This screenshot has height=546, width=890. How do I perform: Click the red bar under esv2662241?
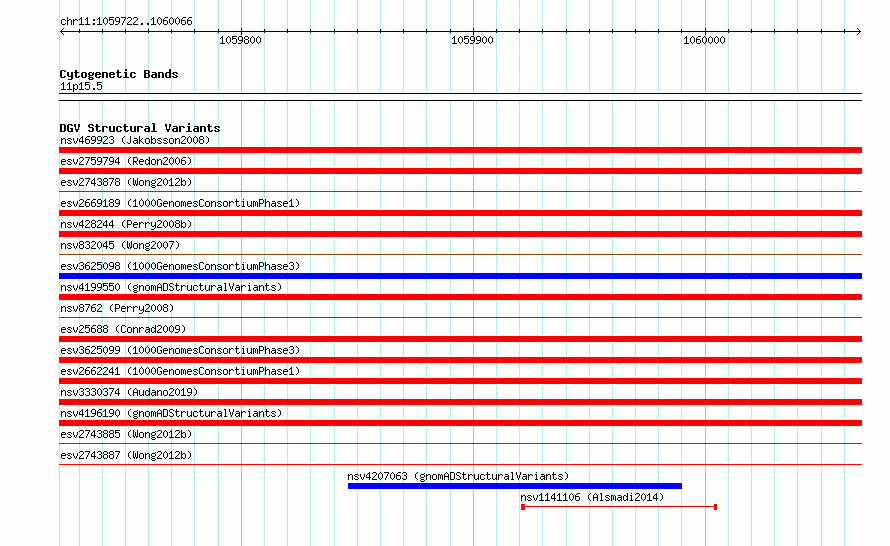click(x=460, y=381)
